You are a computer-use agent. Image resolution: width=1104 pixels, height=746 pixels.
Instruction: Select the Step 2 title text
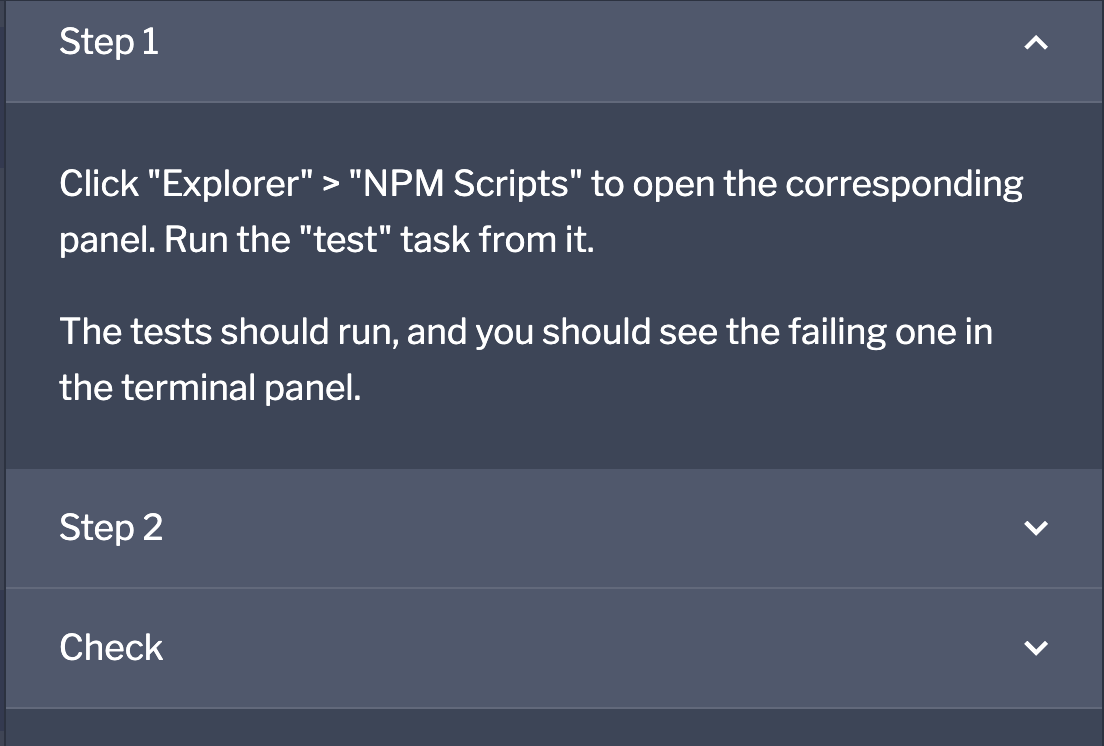[x=111, y=528]
